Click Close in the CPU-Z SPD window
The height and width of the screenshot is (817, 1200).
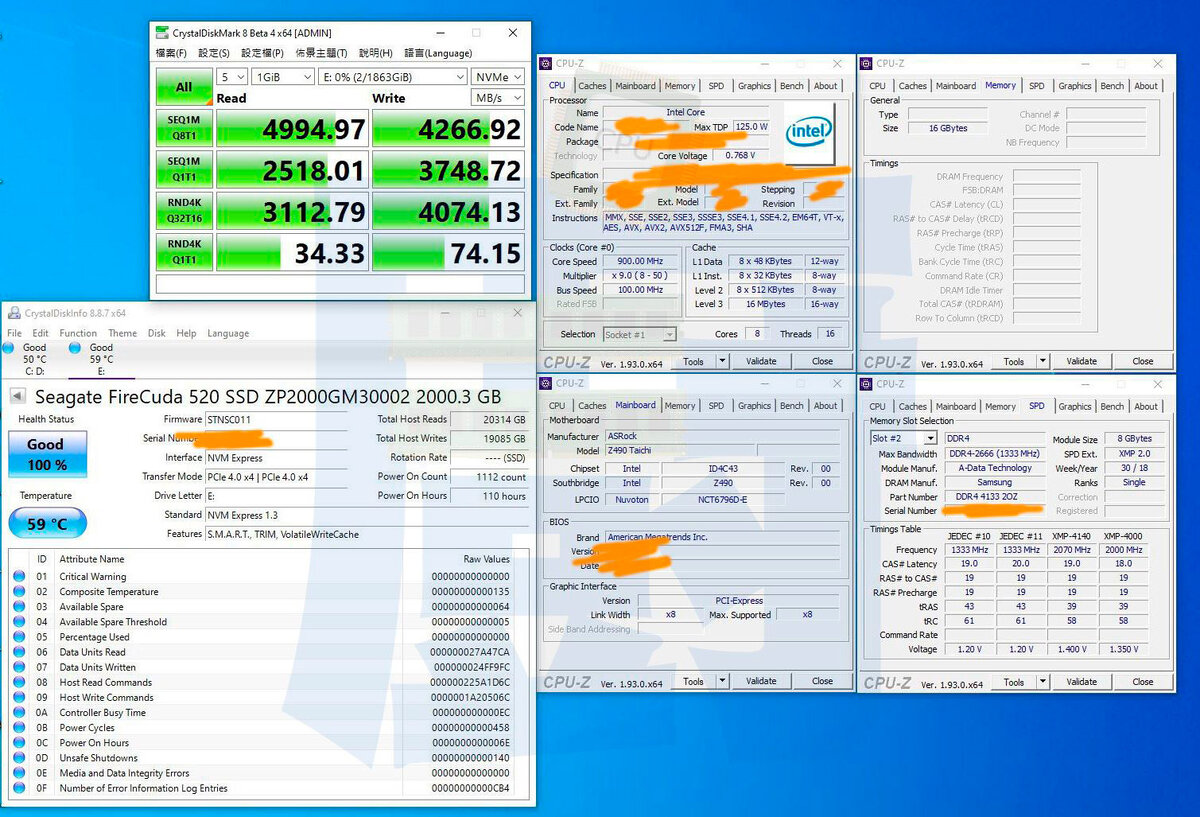(x=1142, y=681)
